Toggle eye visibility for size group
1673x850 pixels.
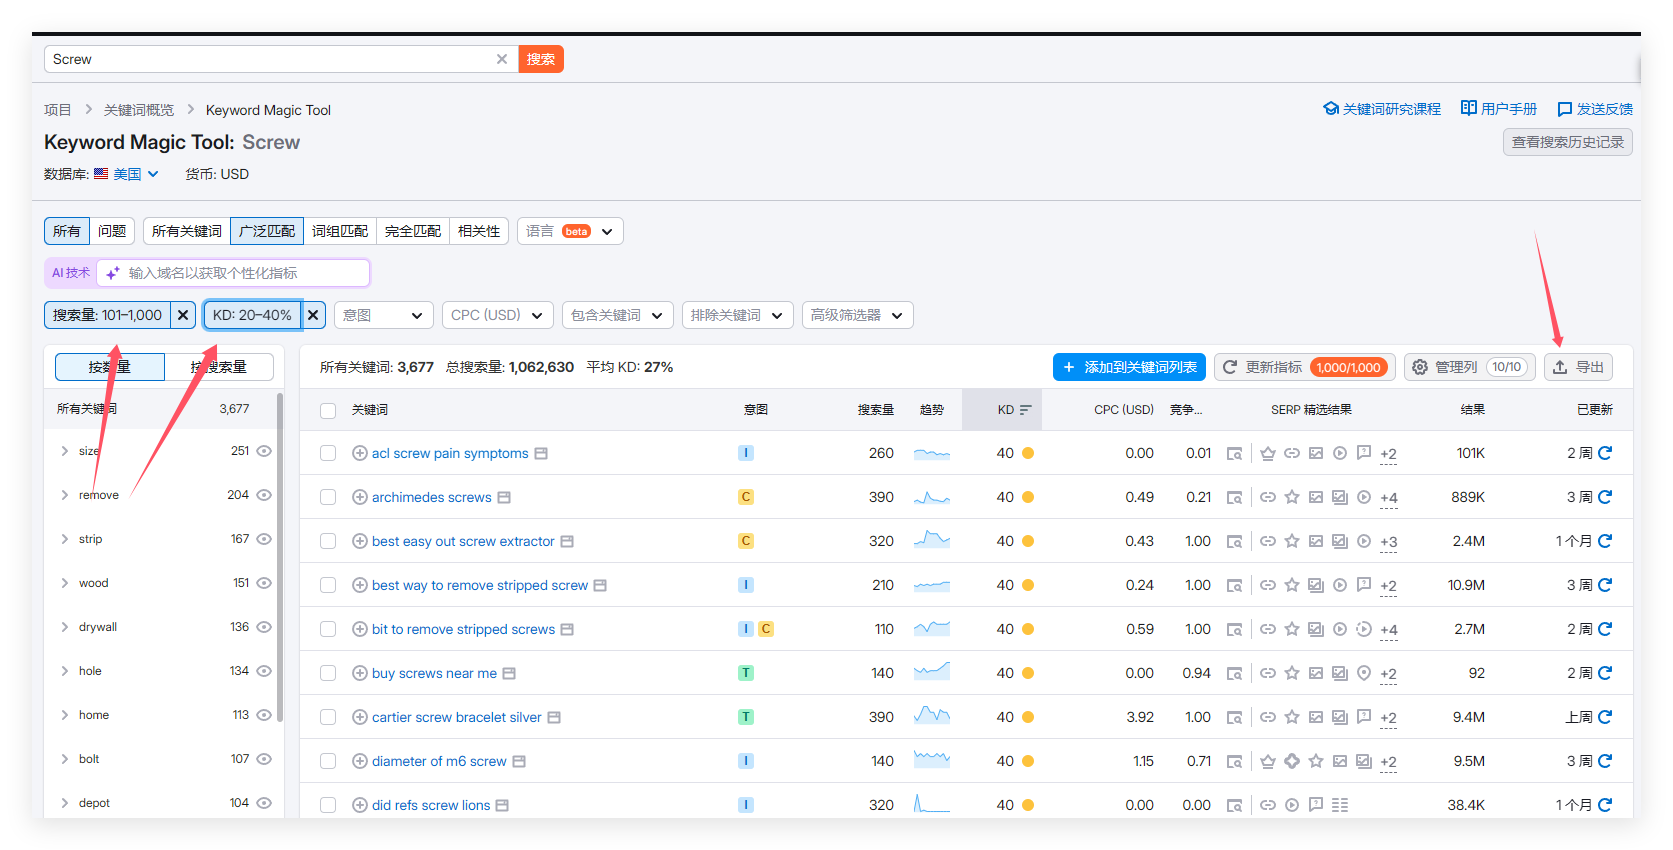point(264,451)
